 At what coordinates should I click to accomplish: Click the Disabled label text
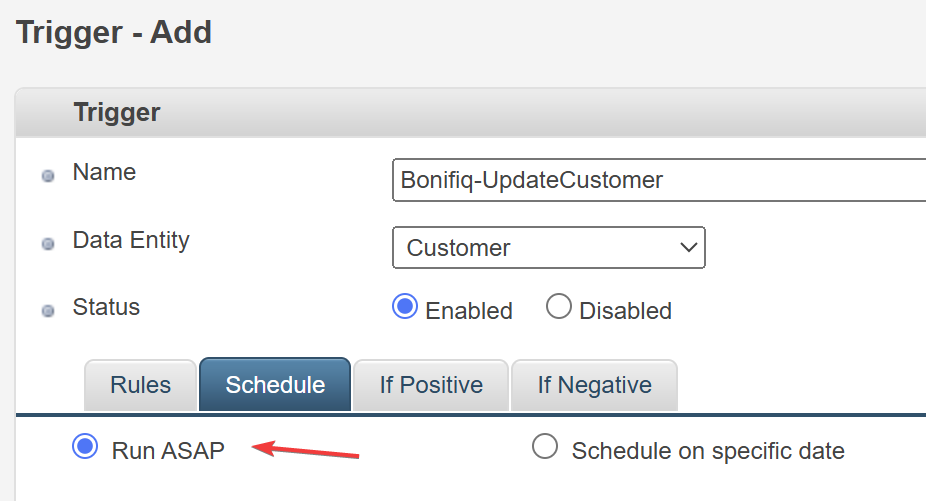pyautogui.click(x=625, y=311)
